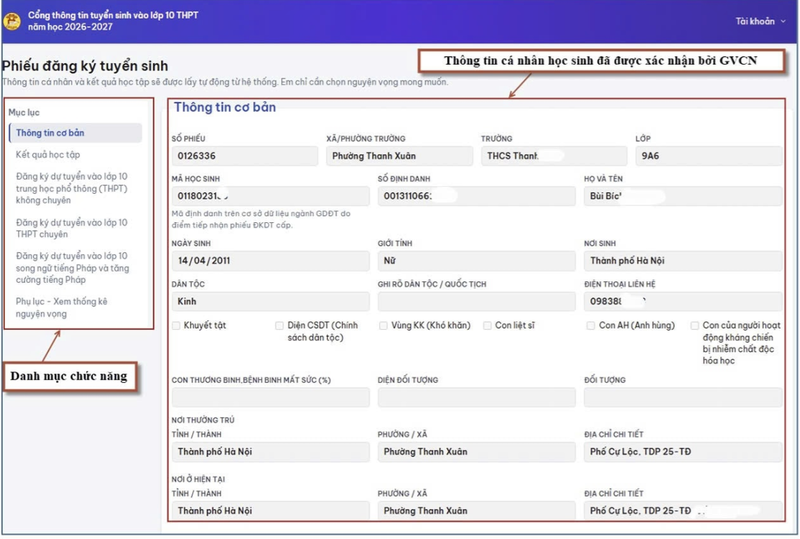This screenshot has width=800, height=539.
Task: Select the empty Diện đối tượng field
Action: 477,397
